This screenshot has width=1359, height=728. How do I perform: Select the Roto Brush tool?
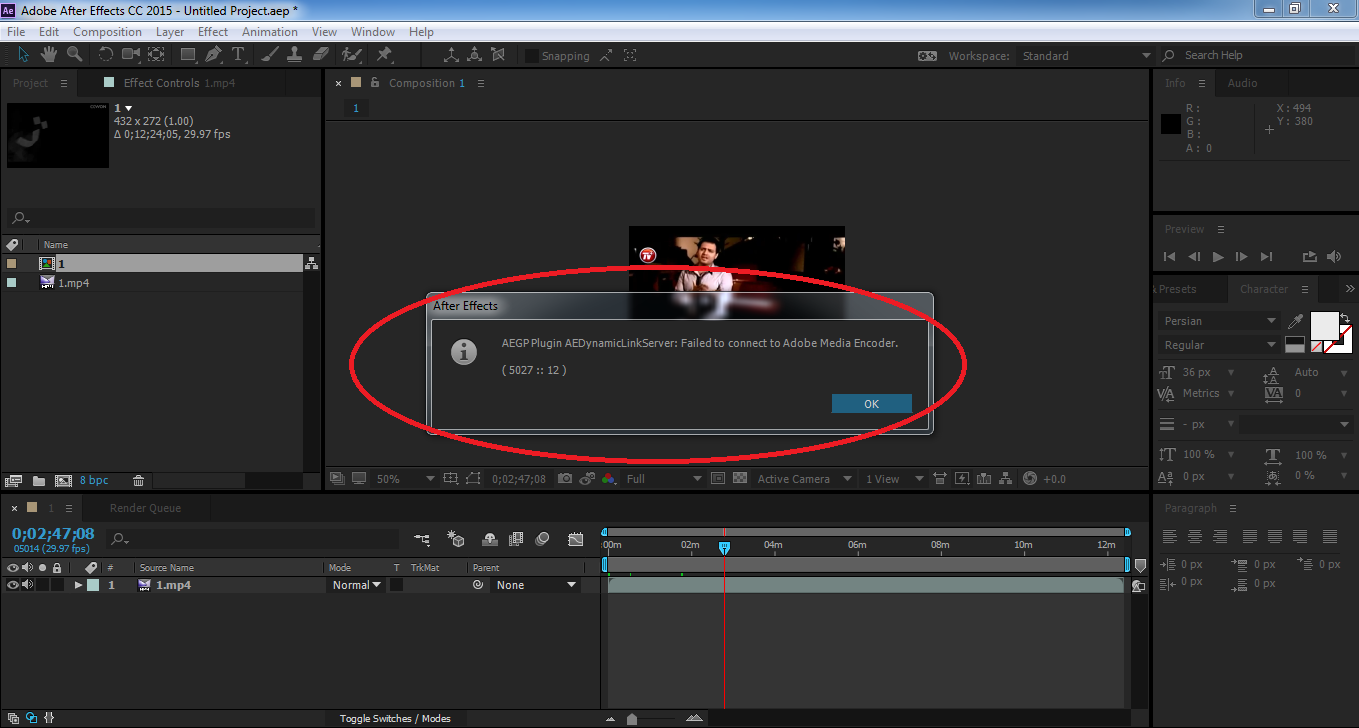coord(352,54)
